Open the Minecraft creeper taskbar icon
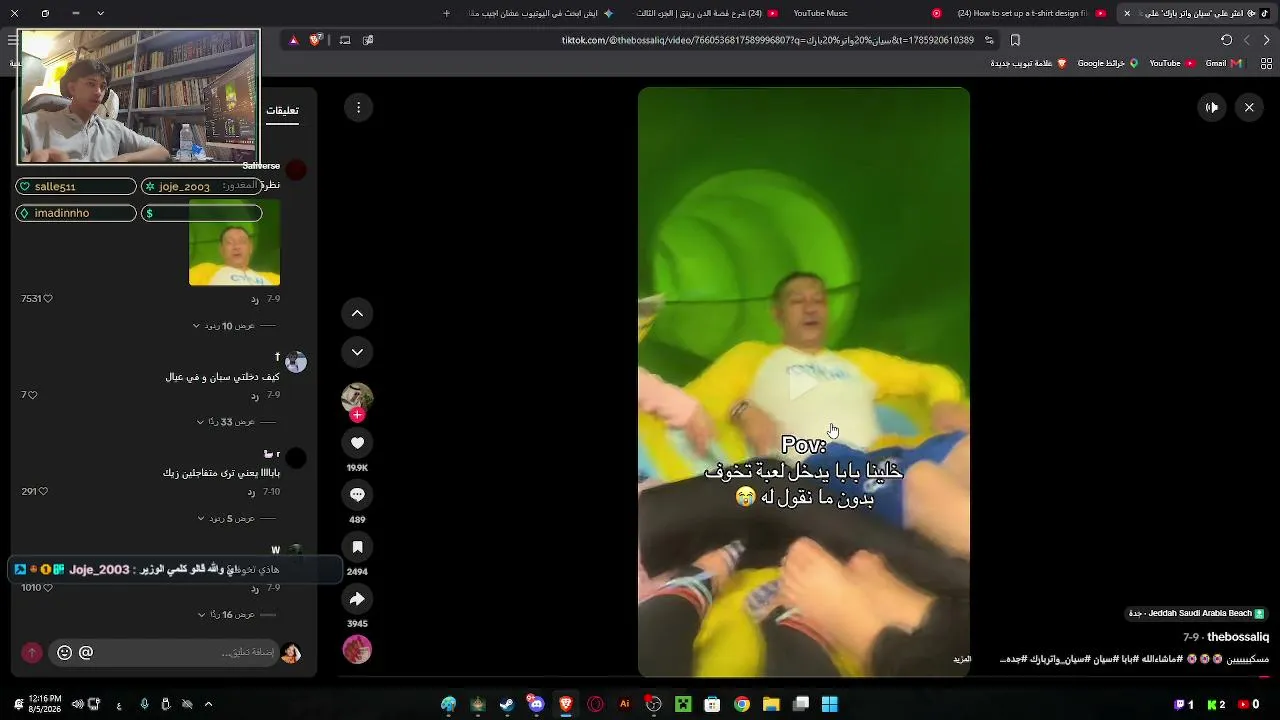Screen dimensions: 1280x720 click(683, 704)
